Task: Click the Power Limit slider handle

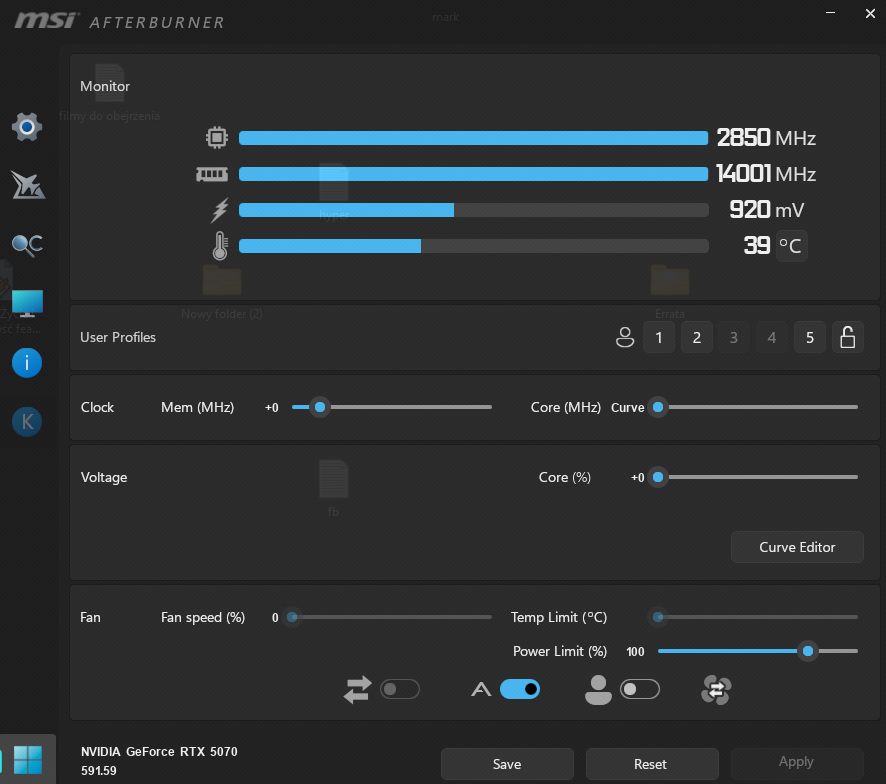Action: pos(807,651)
